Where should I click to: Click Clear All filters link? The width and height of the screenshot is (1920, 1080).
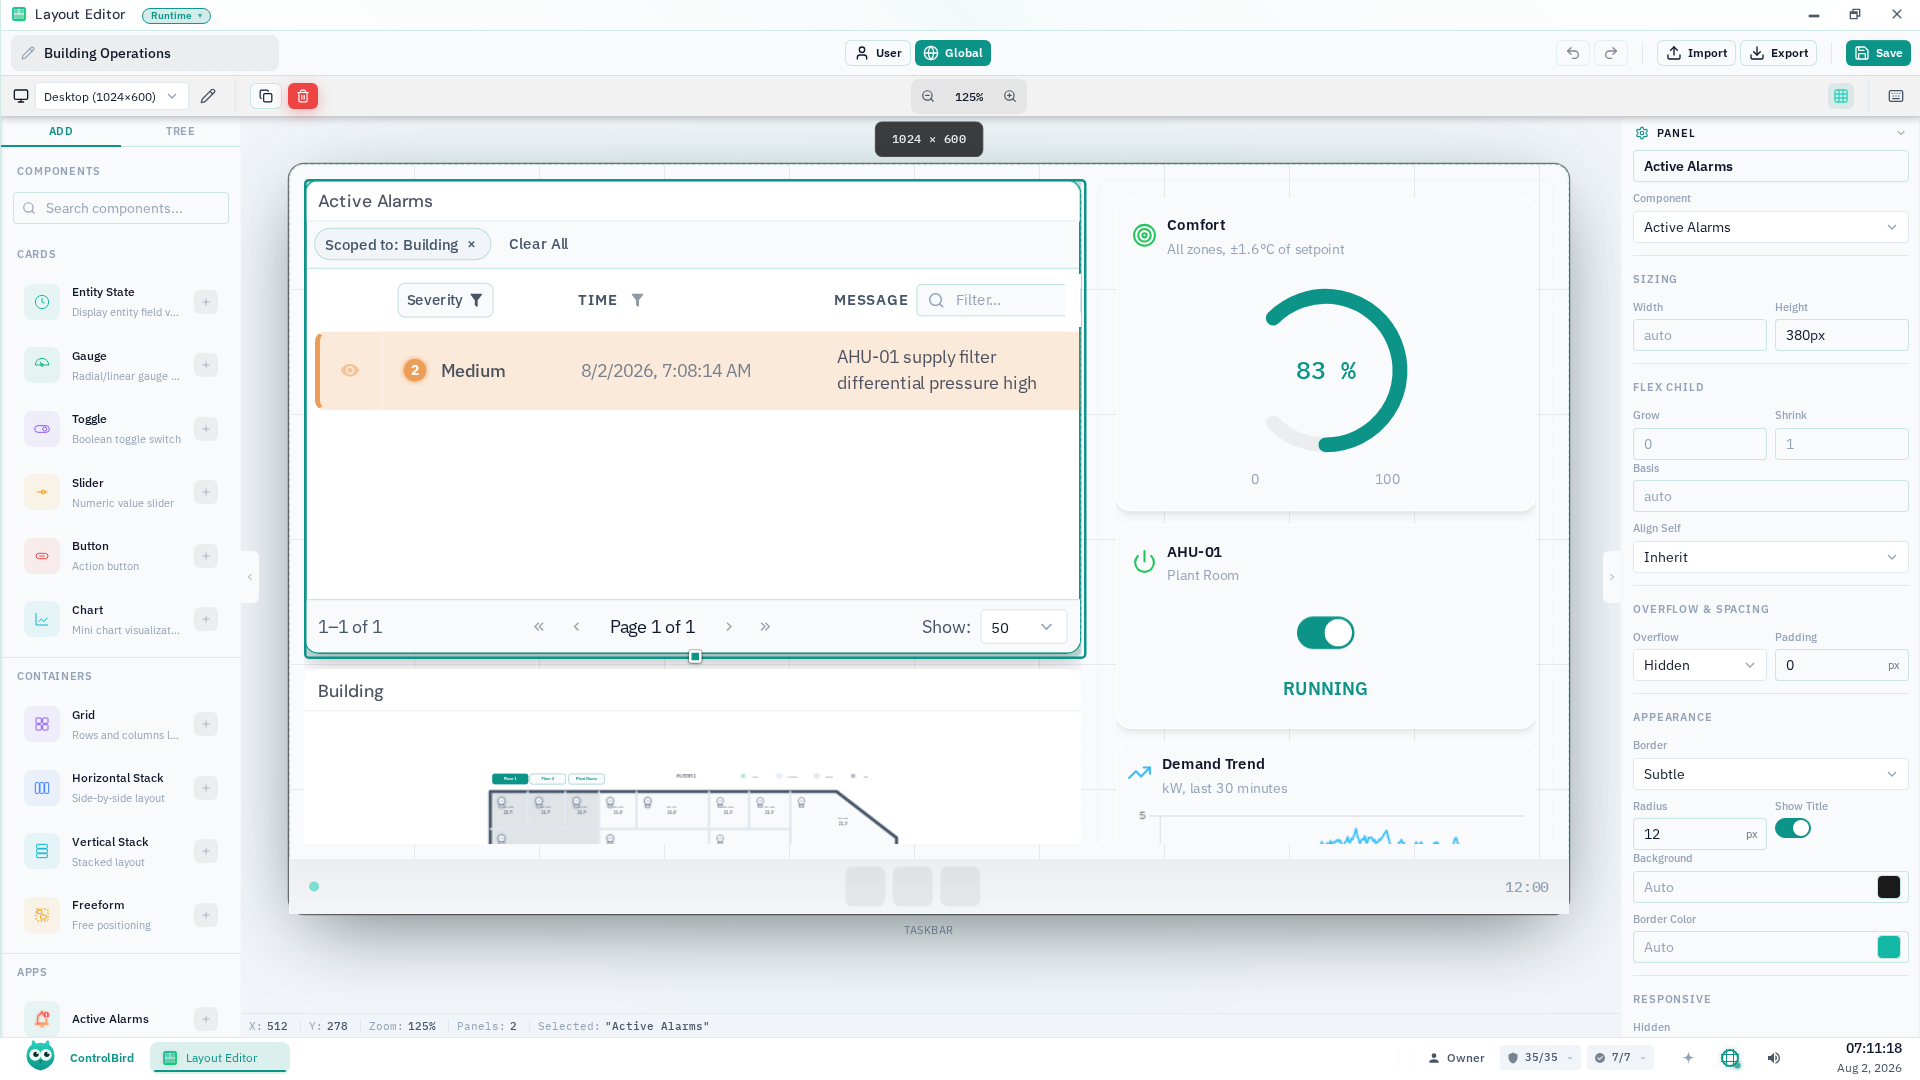pyautogui.click(x=538, y=244)
